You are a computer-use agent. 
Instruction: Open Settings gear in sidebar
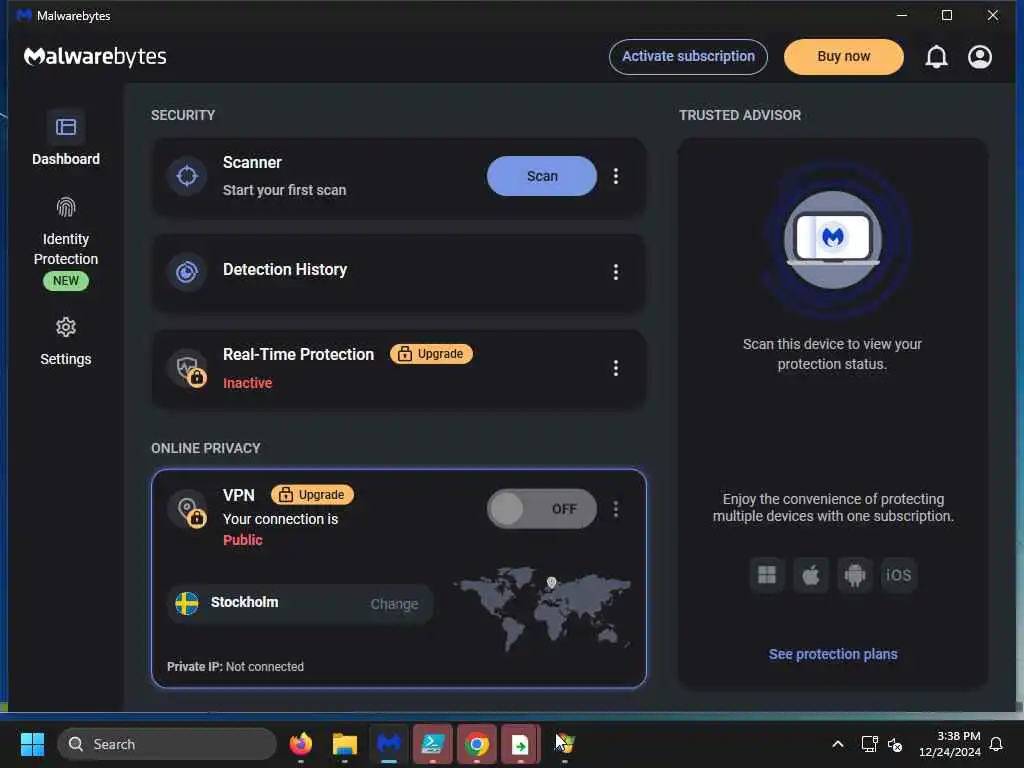[66, 327]
